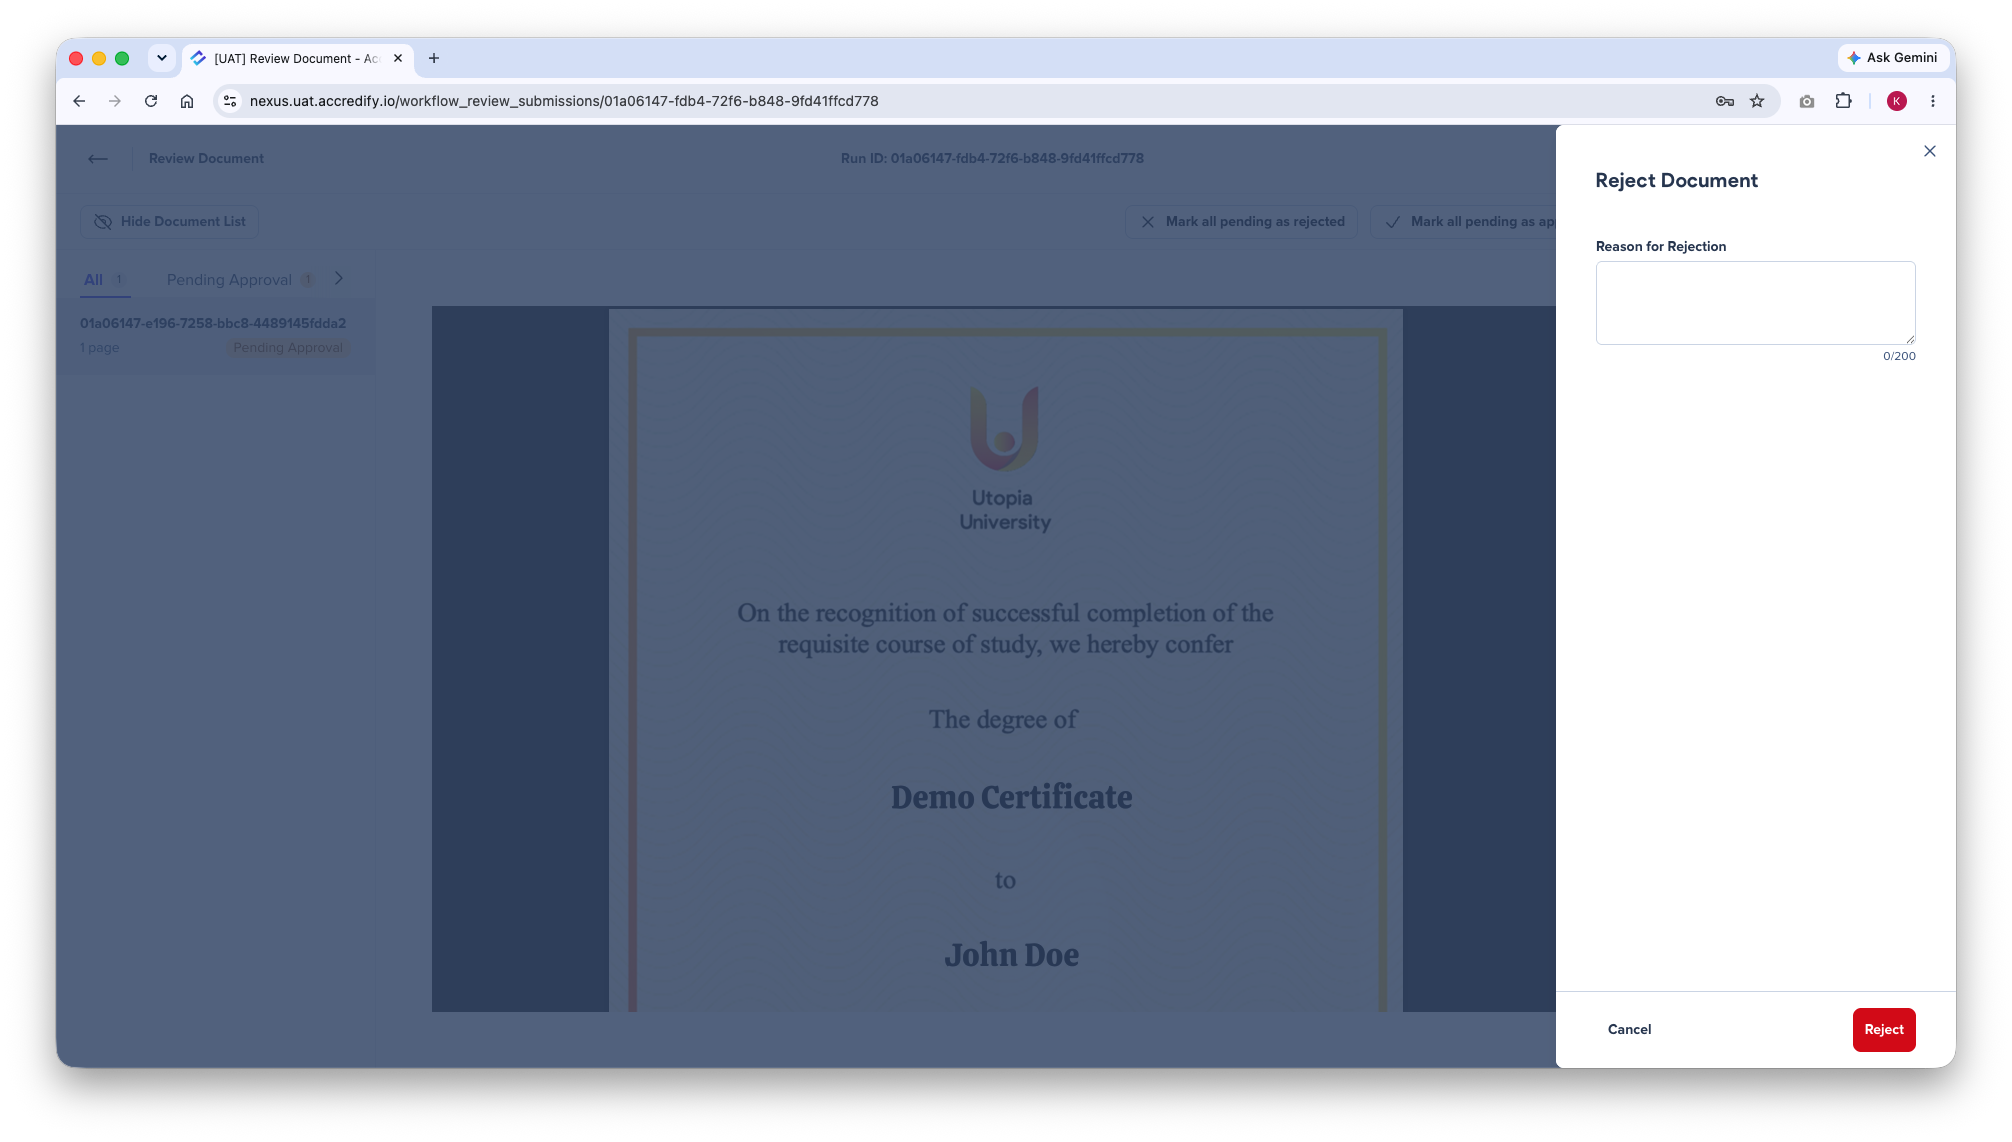Close the Review Document browser tab
This screenshot has width=2012, height=1142.
(398, 58)
